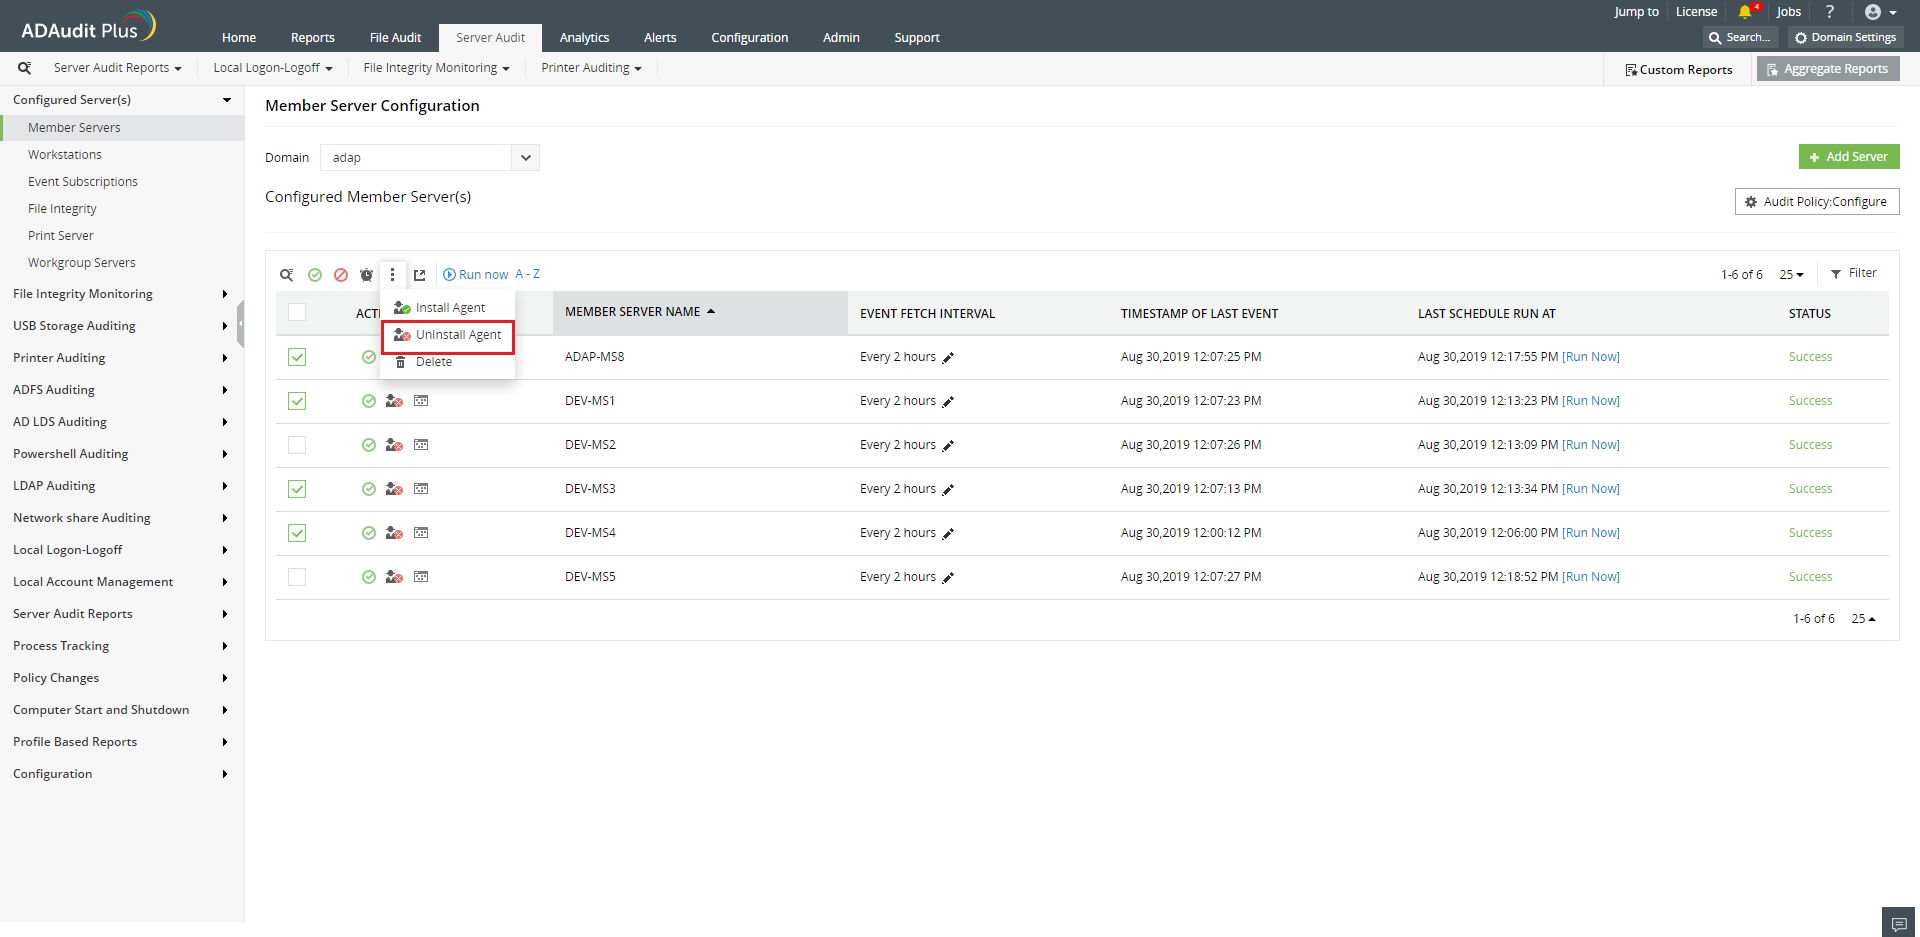Click the export icon beside the three-dot menu
This screenshot has height=937, width=1920.
point(420,275)
